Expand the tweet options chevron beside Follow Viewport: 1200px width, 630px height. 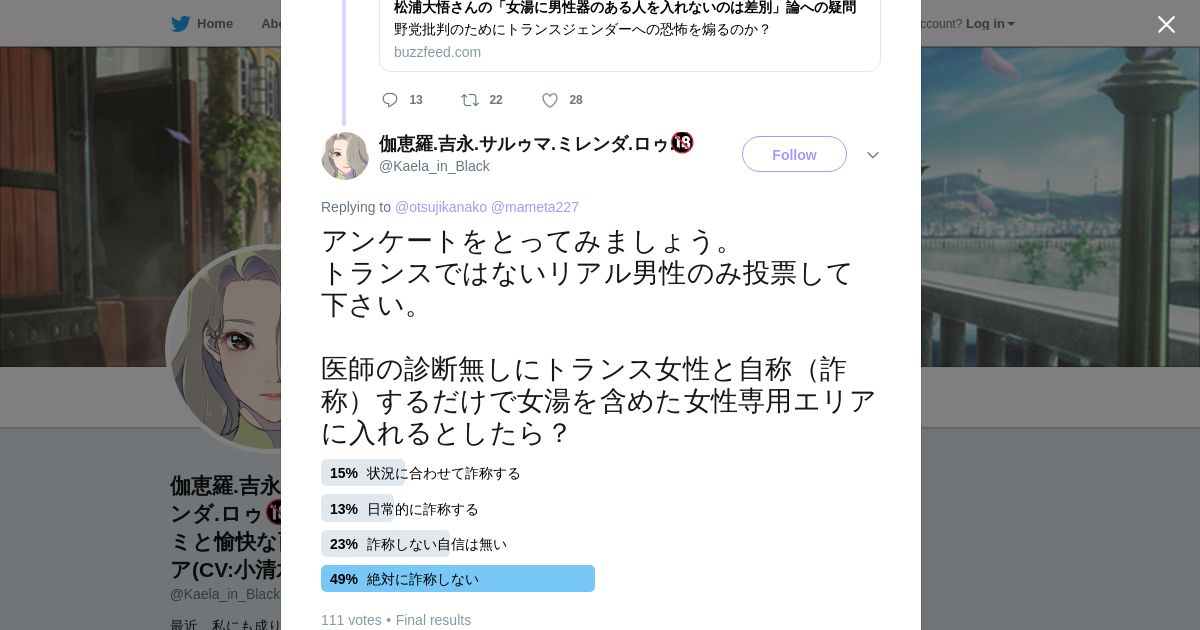tap(873, 155)
